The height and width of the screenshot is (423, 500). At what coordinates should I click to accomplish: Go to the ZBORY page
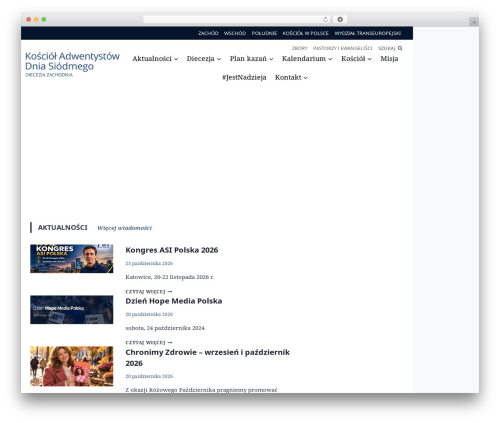(300, 48)
